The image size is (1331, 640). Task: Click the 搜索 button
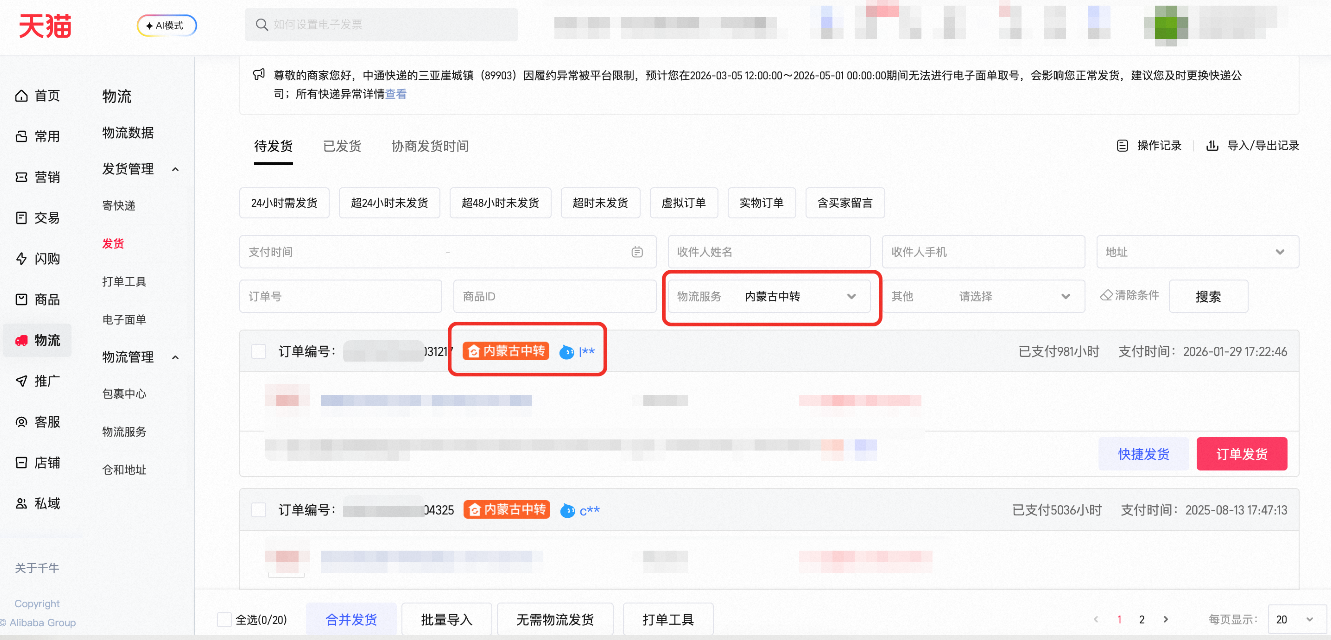click(x=1208, y=297)
